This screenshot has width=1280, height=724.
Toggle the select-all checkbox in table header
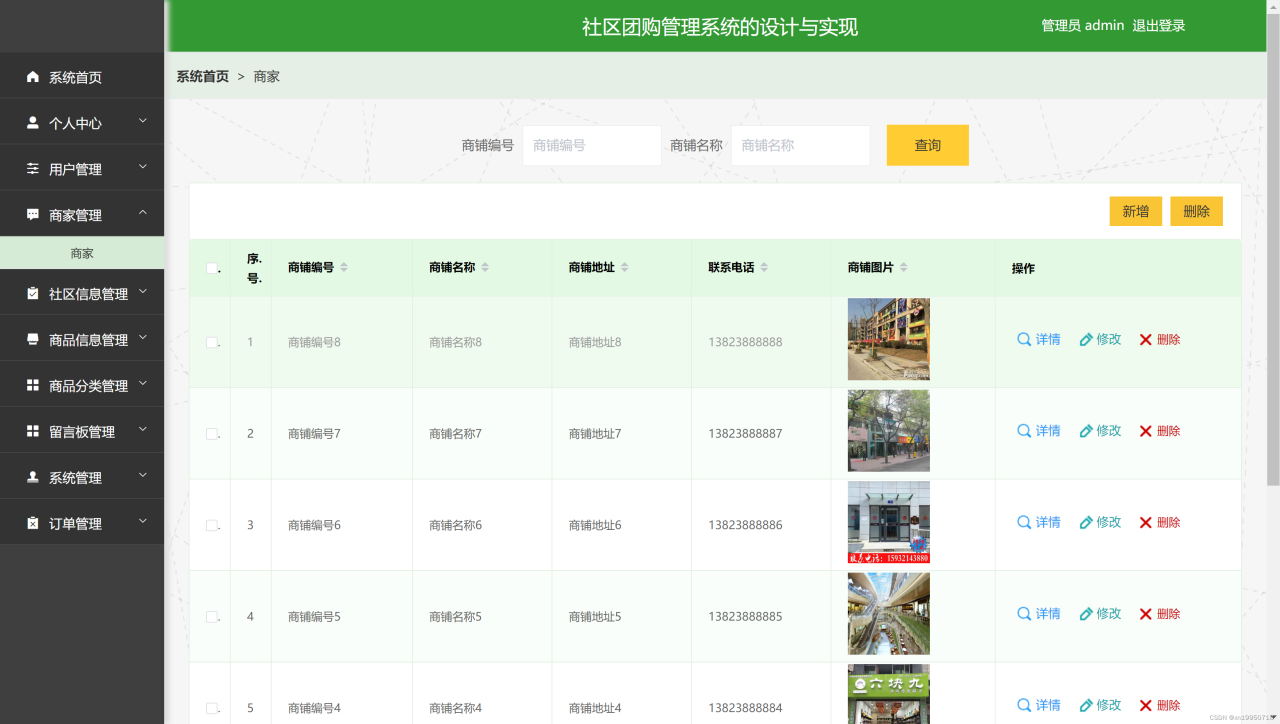pyautogui.click(x=212, y=268)
